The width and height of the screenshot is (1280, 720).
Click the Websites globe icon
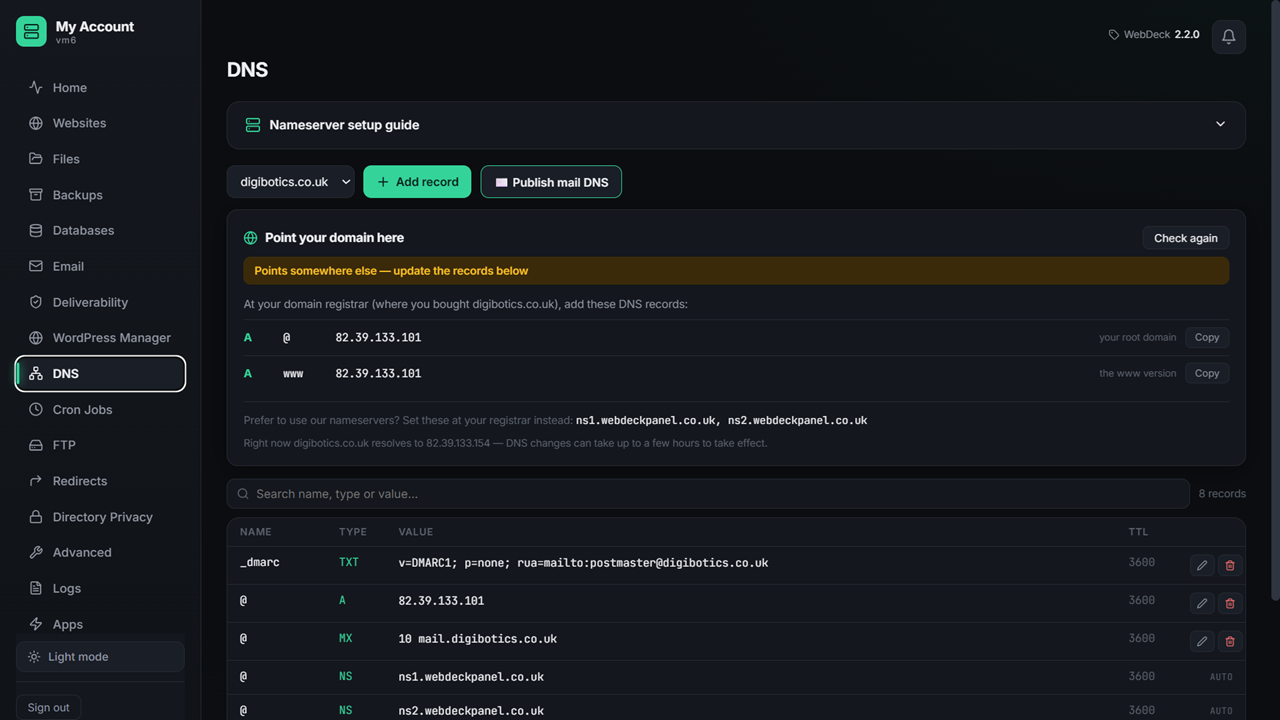(x=36, y=123)
